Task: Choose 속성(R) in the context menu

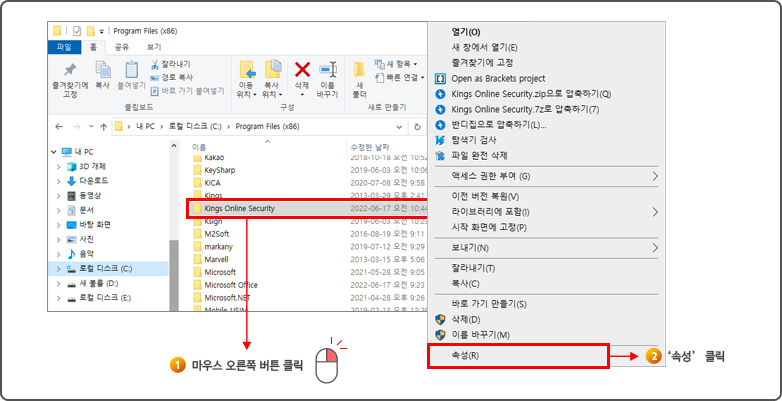Action: (519, 356)
